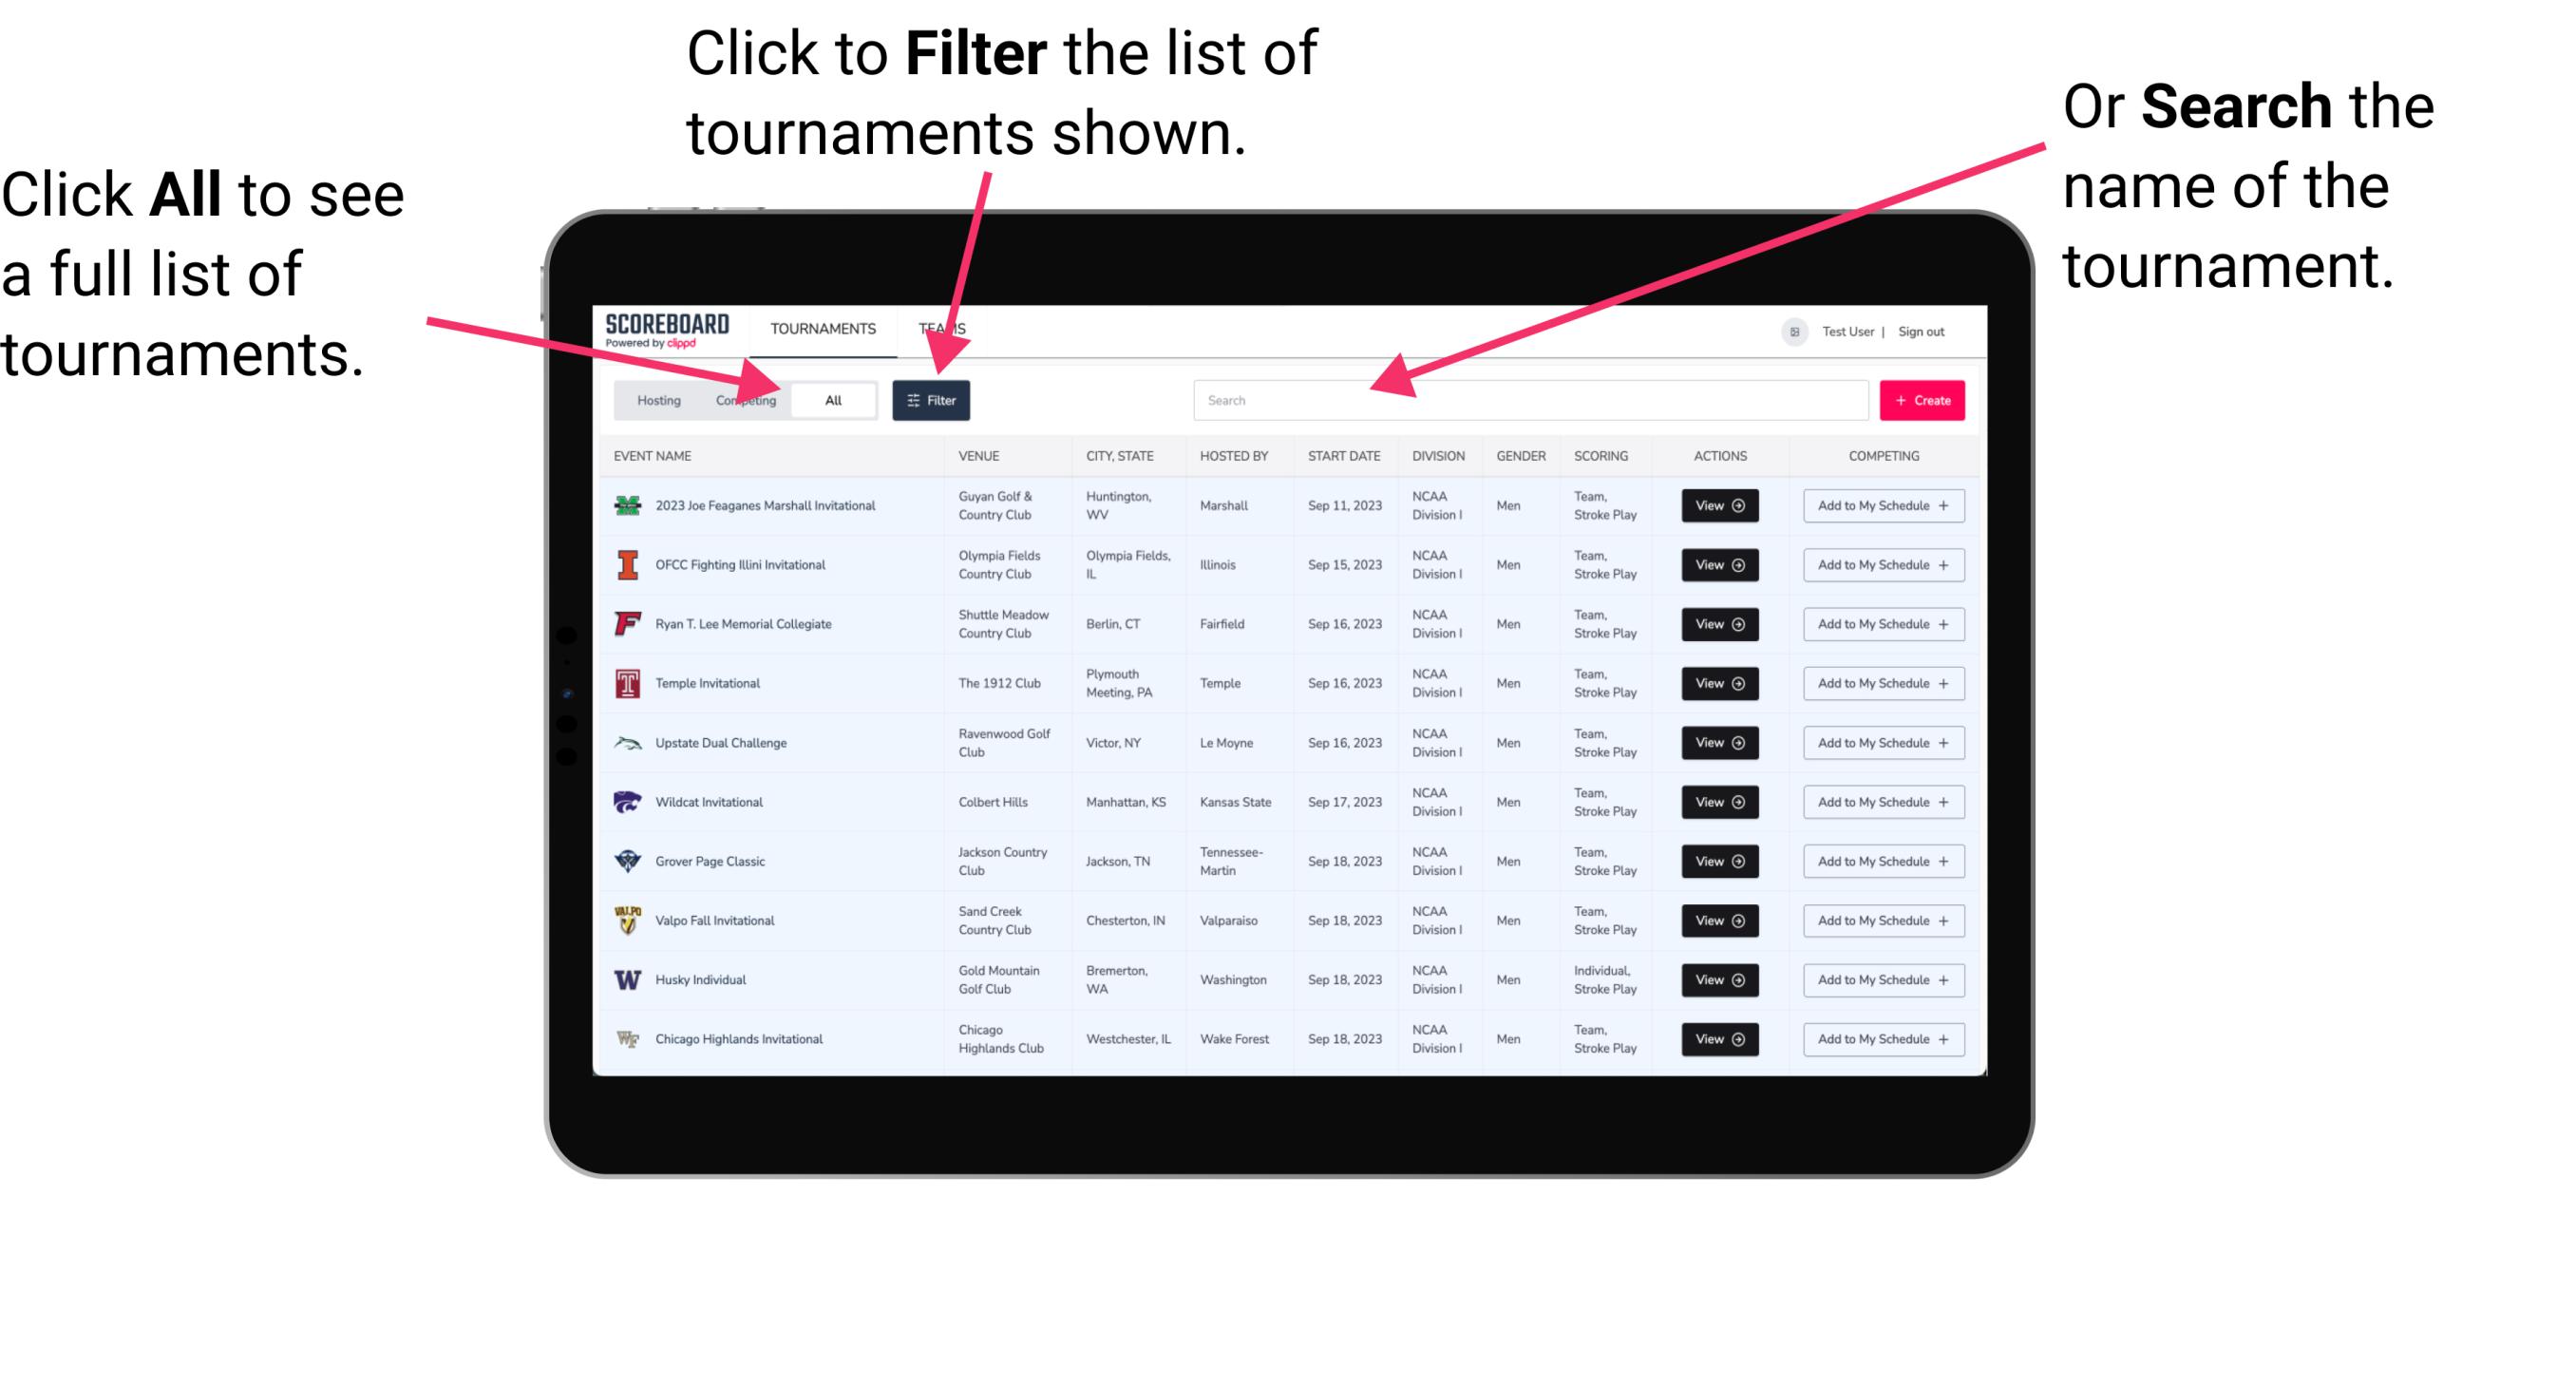
Task: Click the Illinois Fighting Illini logo icon
Action: (628, 565)
